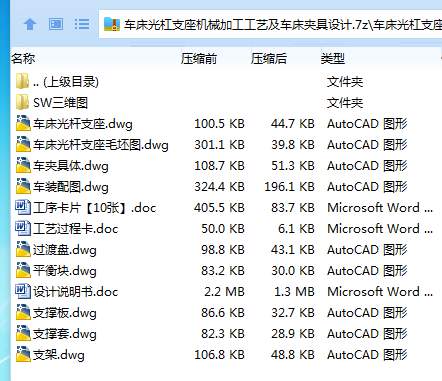442x381 pixels.
Task: Click AutoCAD 图形 type in 支架.dwg row
Action: click(x=367, y=355)
